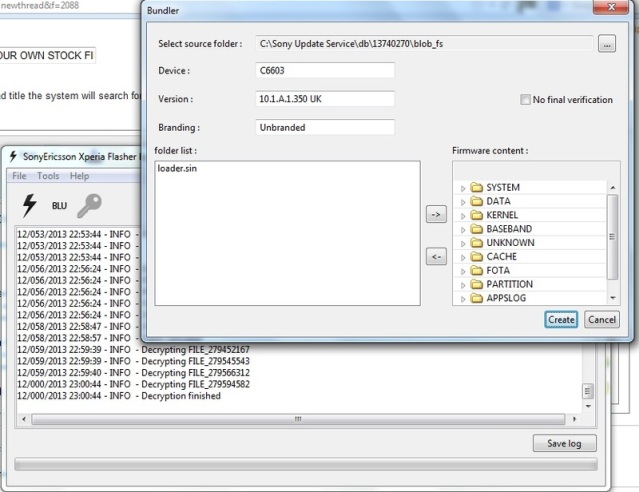Select the PARTITION tree label
Viewport: 639px width, 492px height.
coord(510,285)
